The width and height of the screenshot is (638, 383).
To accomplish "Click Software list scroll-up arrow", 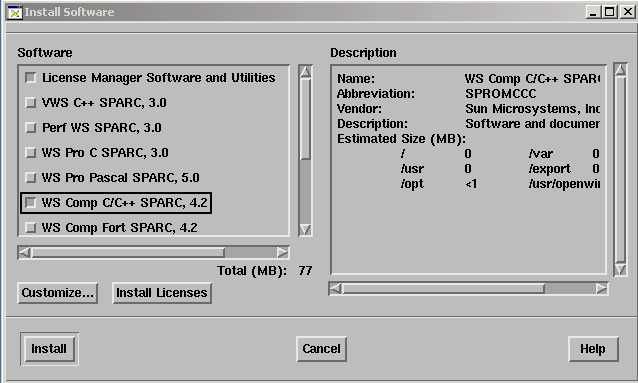I will click(305, 72).
